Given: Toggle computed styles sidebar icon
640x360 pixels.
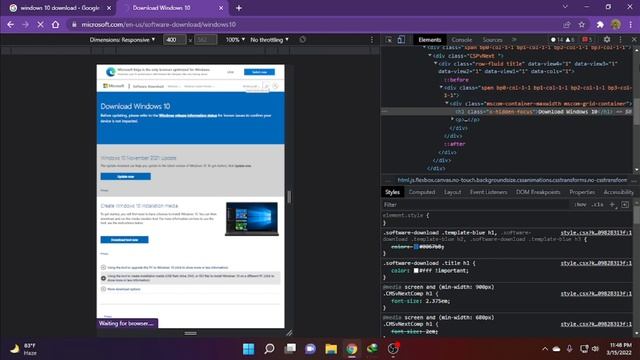Looking at the screenshot, I should click(x=625, y=204).
